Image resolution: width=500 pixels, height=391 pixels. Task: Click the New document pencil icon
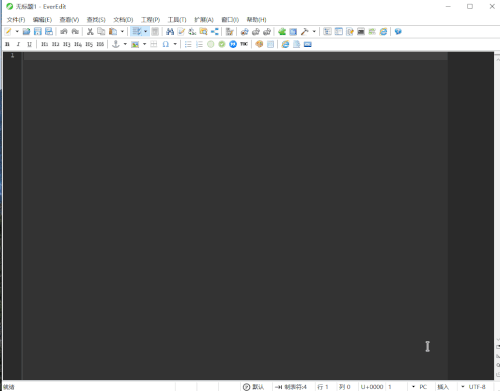8,32
